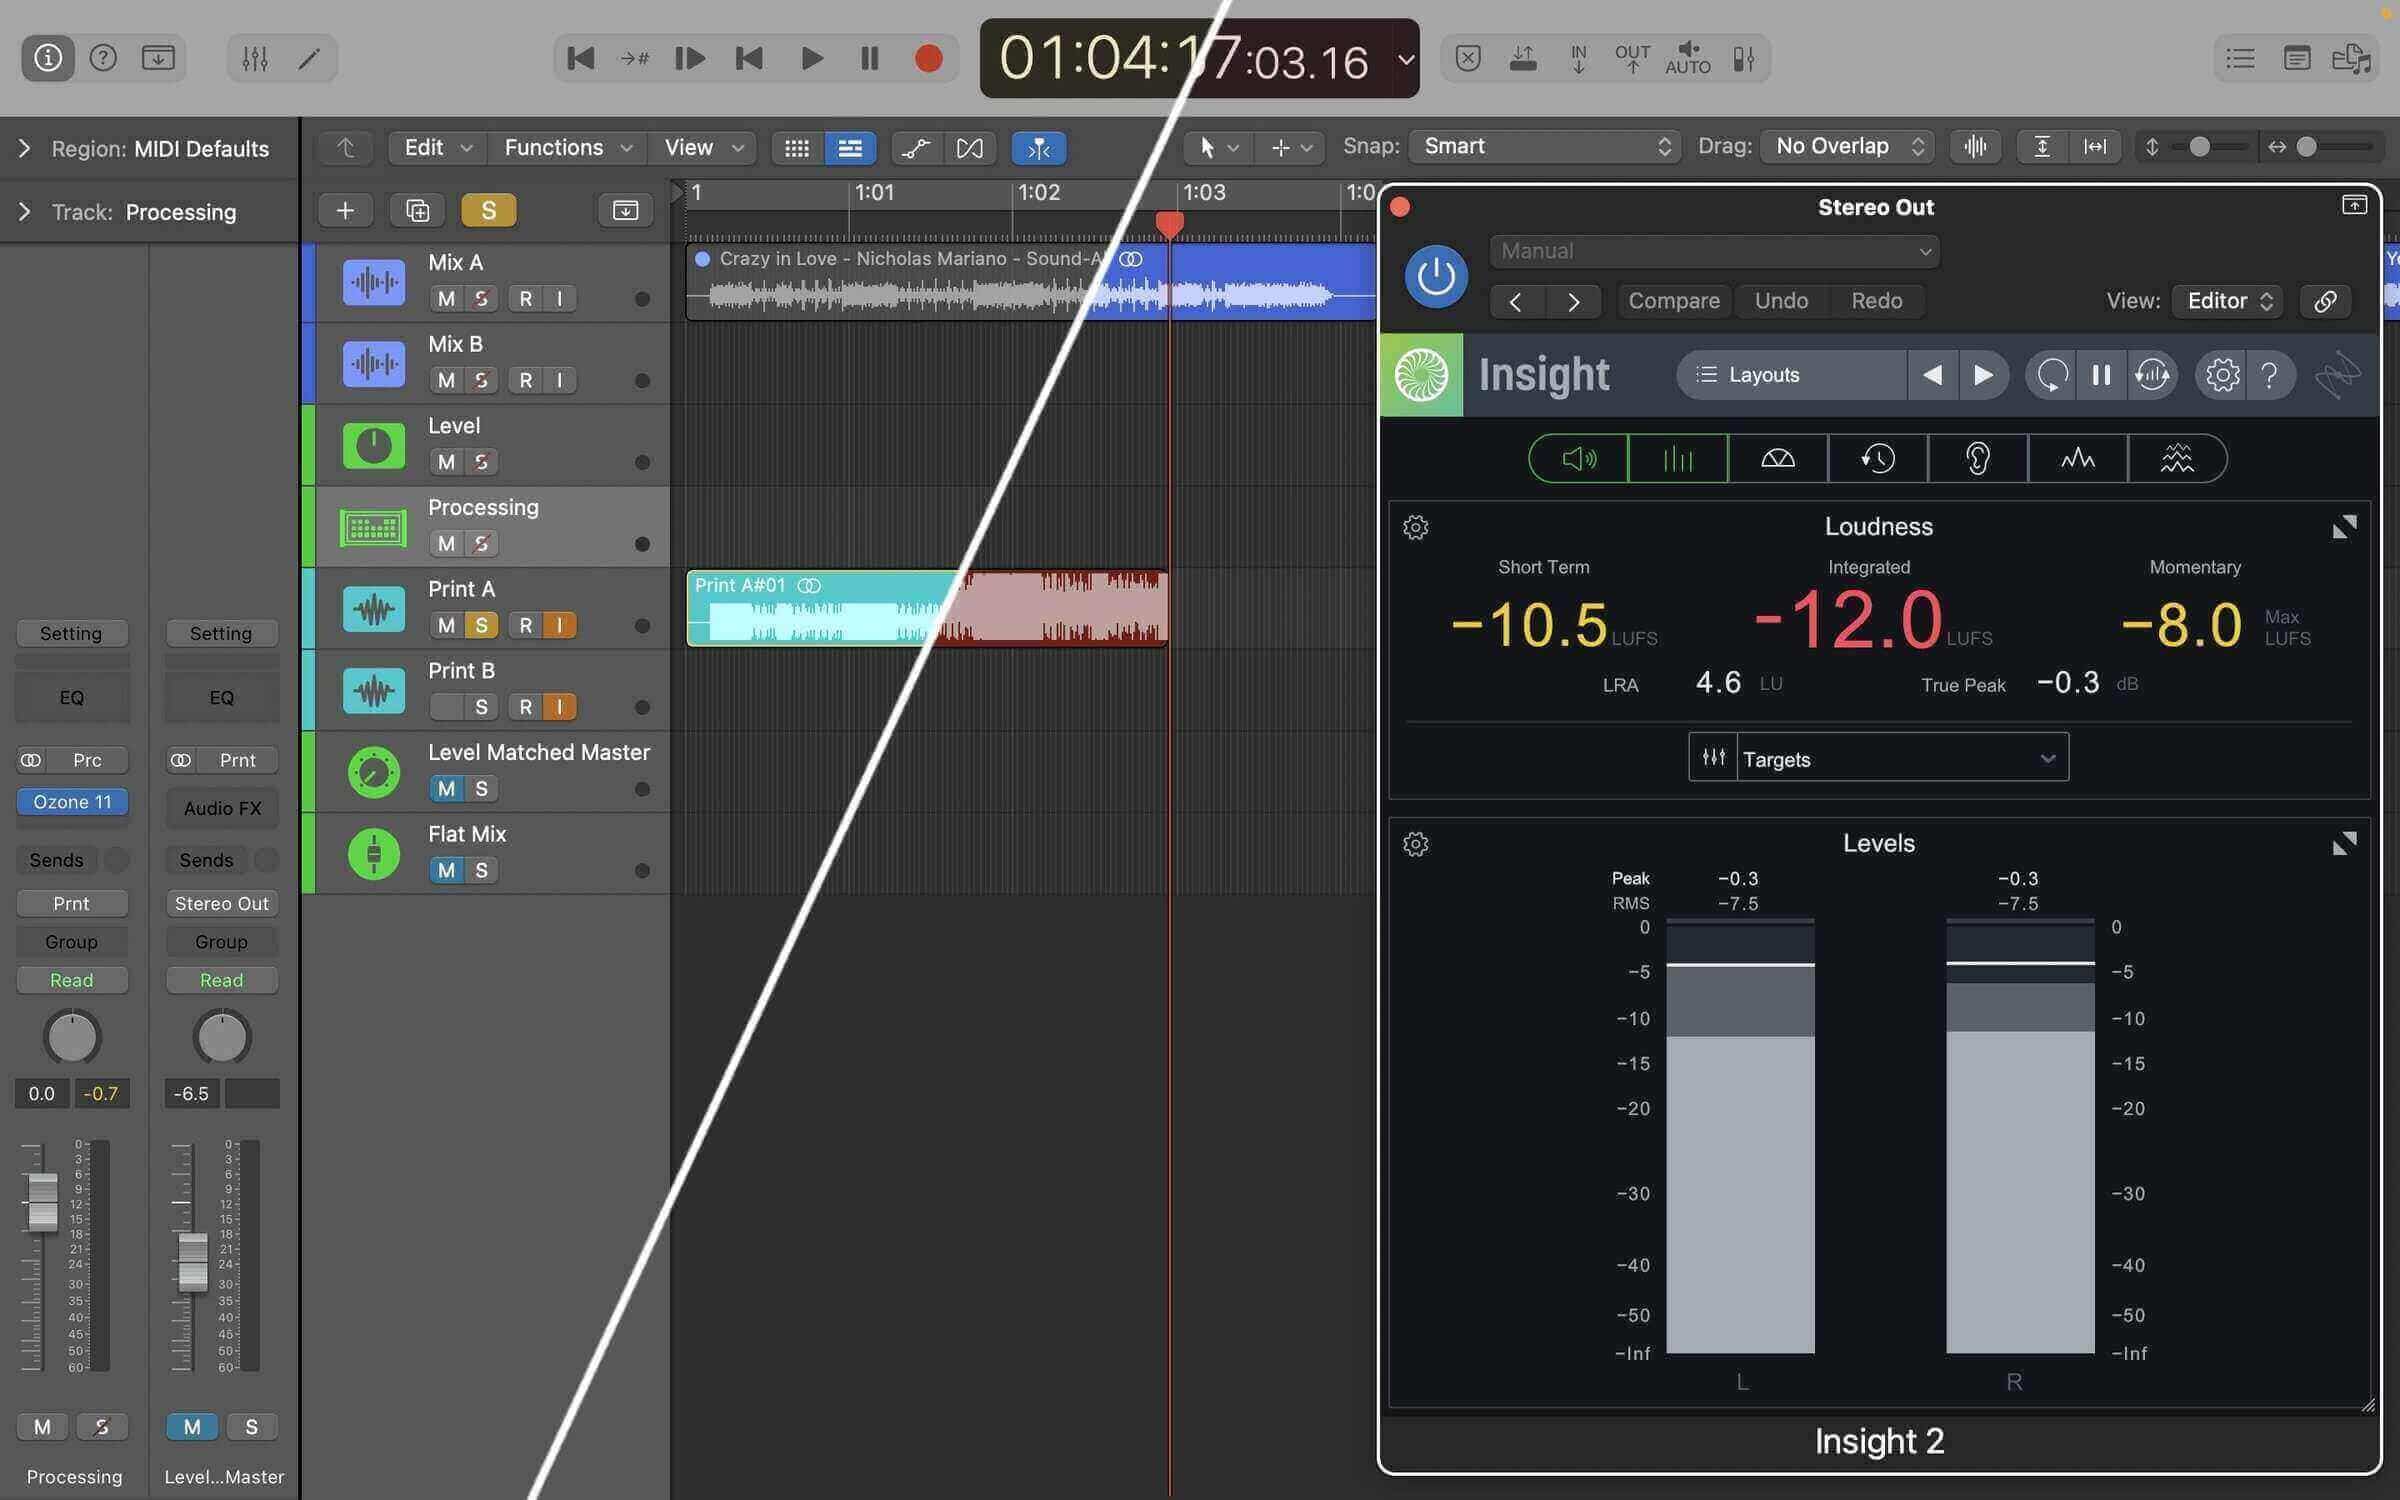
Task: Open the Editors pencil button
Action: tap(310, 59)
